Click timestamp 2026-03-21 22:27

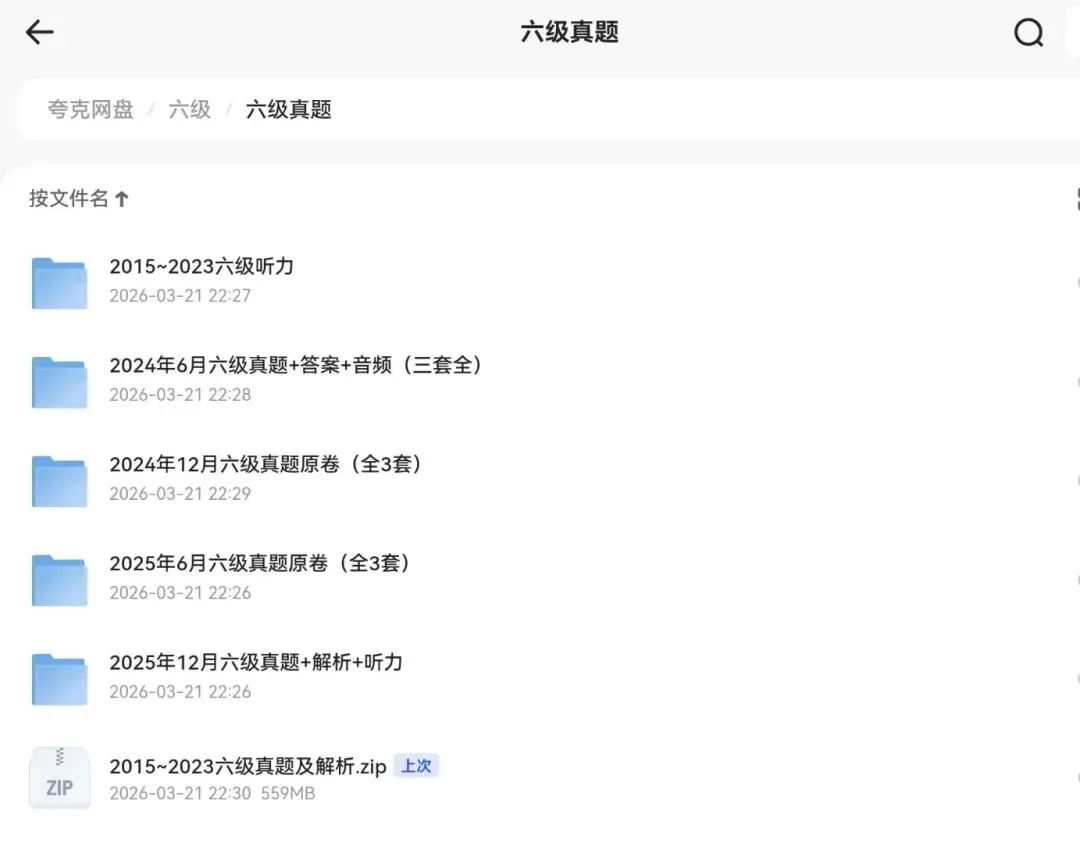180,295
